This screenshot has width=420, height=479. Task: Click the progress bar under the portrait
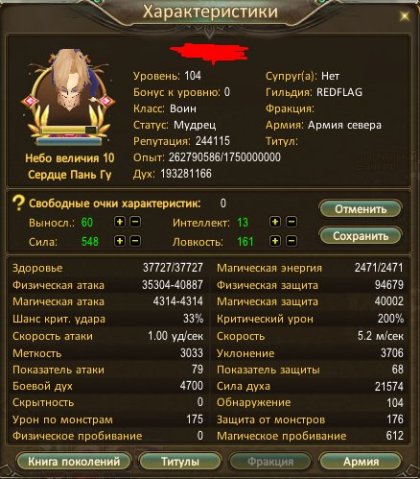coord(69,130)
